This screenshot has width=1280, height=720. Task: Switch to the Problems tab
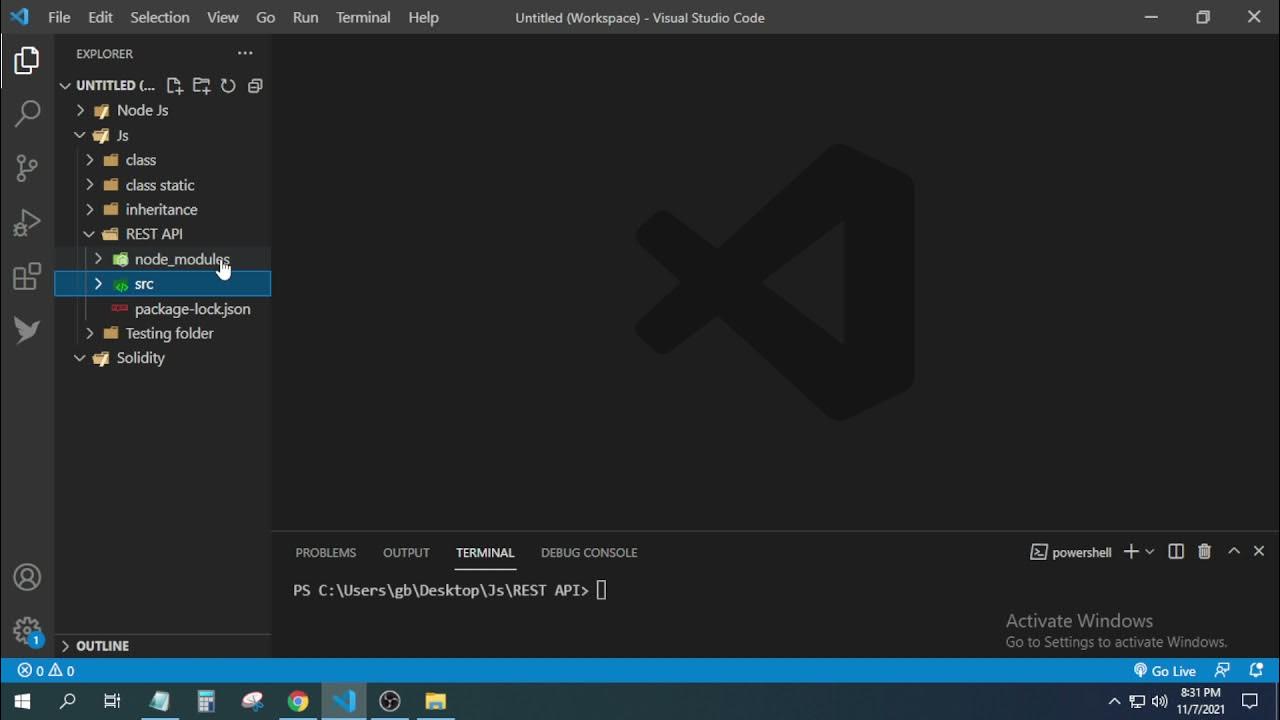pos(325,552)
